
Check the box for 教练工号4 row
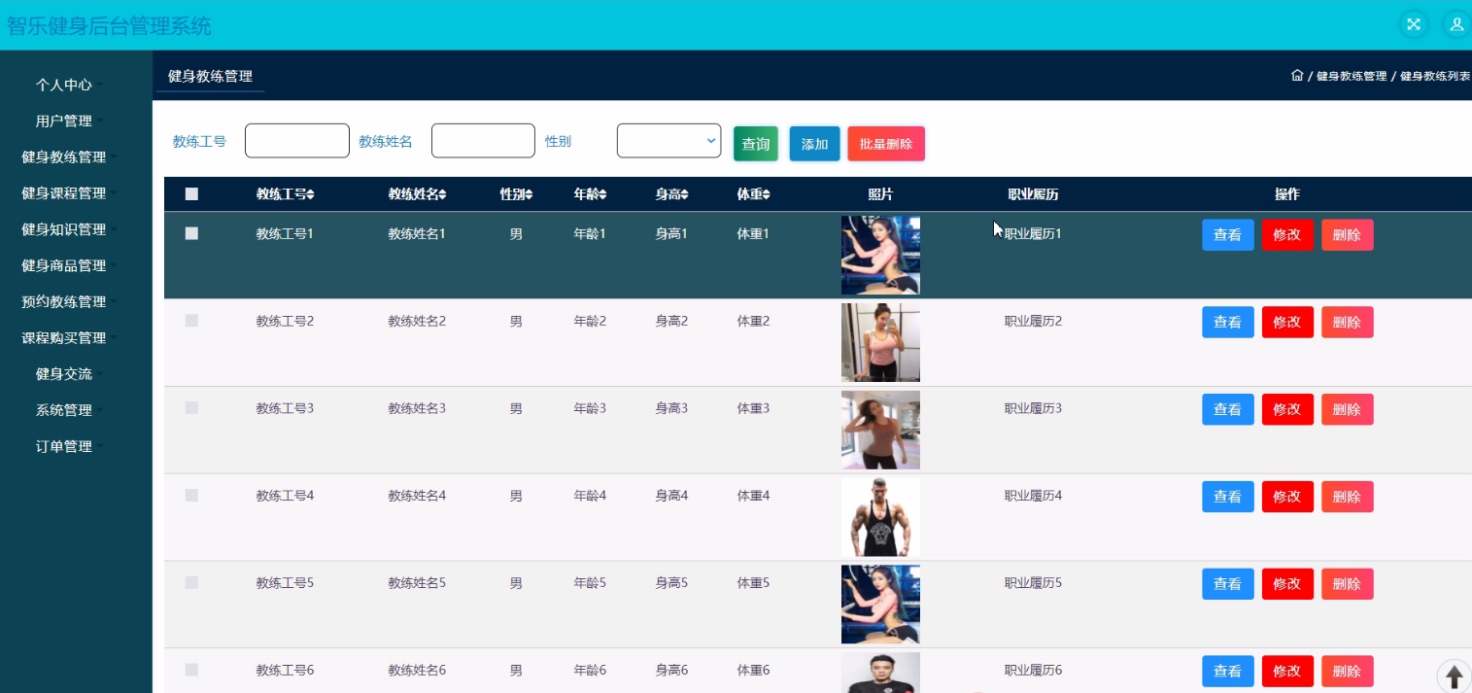point(192,495)
